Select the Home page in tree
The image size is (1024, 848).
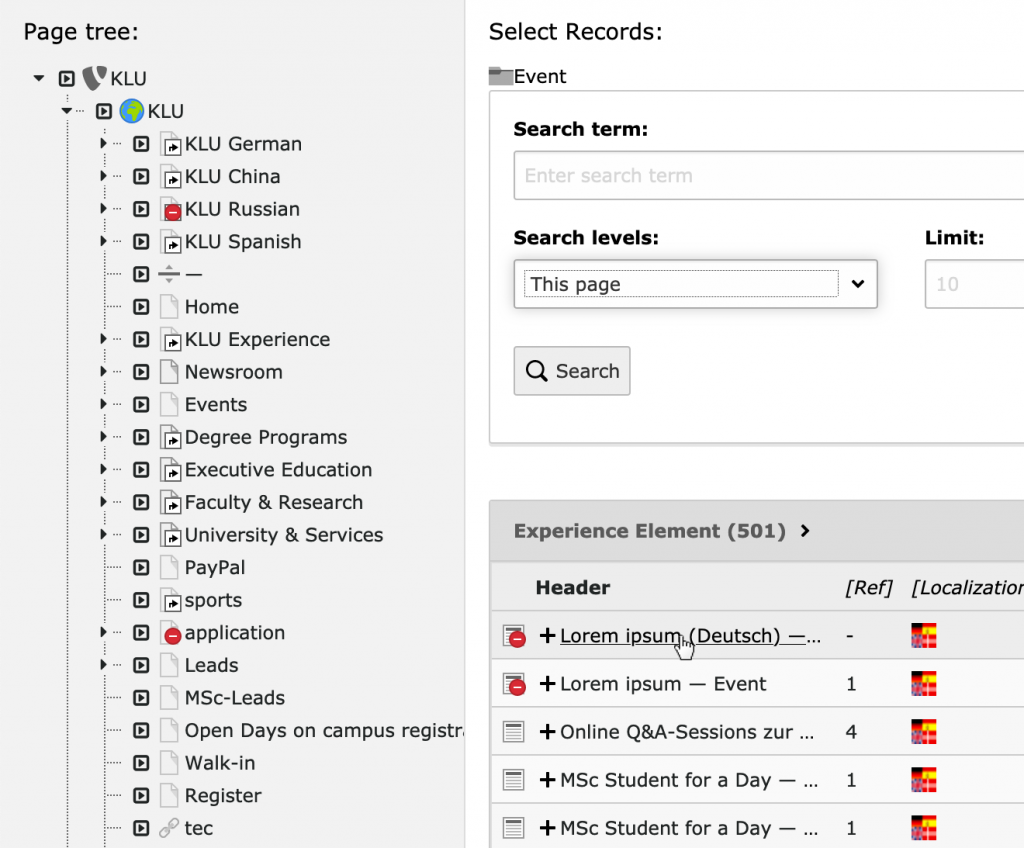pyautogui.click(x=212, y=307)
